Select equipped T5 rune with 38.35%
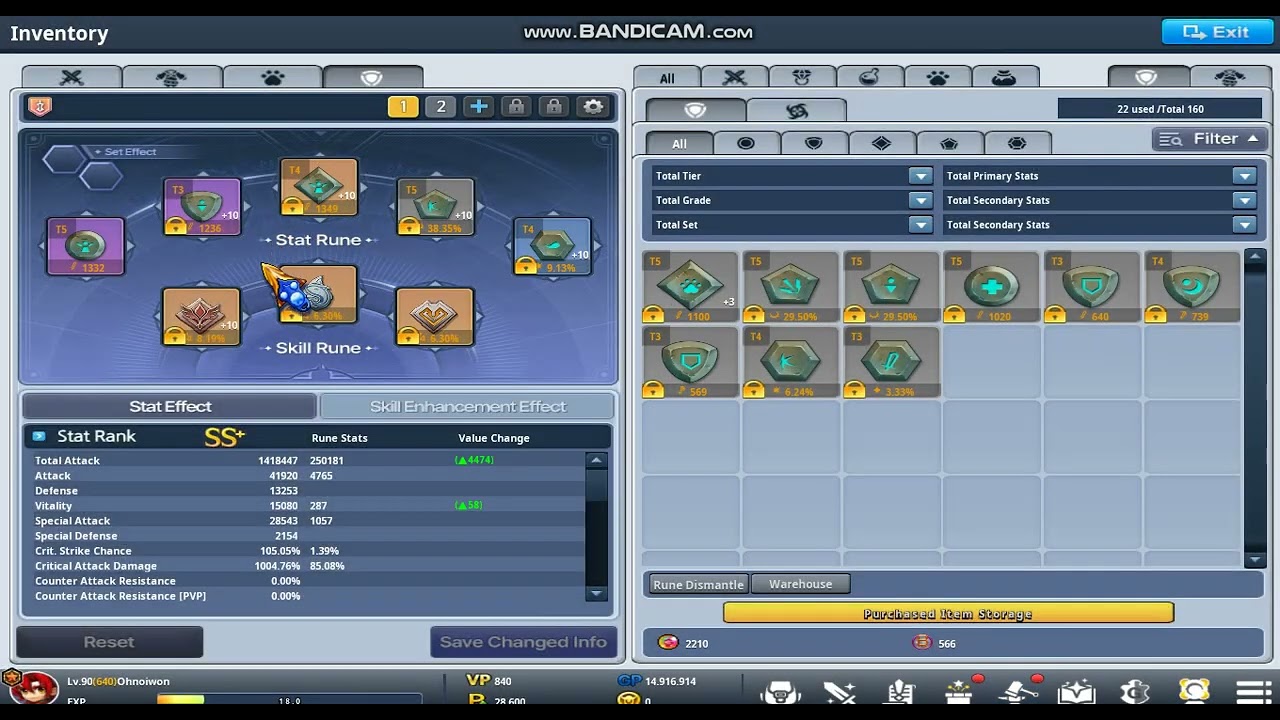This screenshot has height=720, width=1280. tap(435, 207)
